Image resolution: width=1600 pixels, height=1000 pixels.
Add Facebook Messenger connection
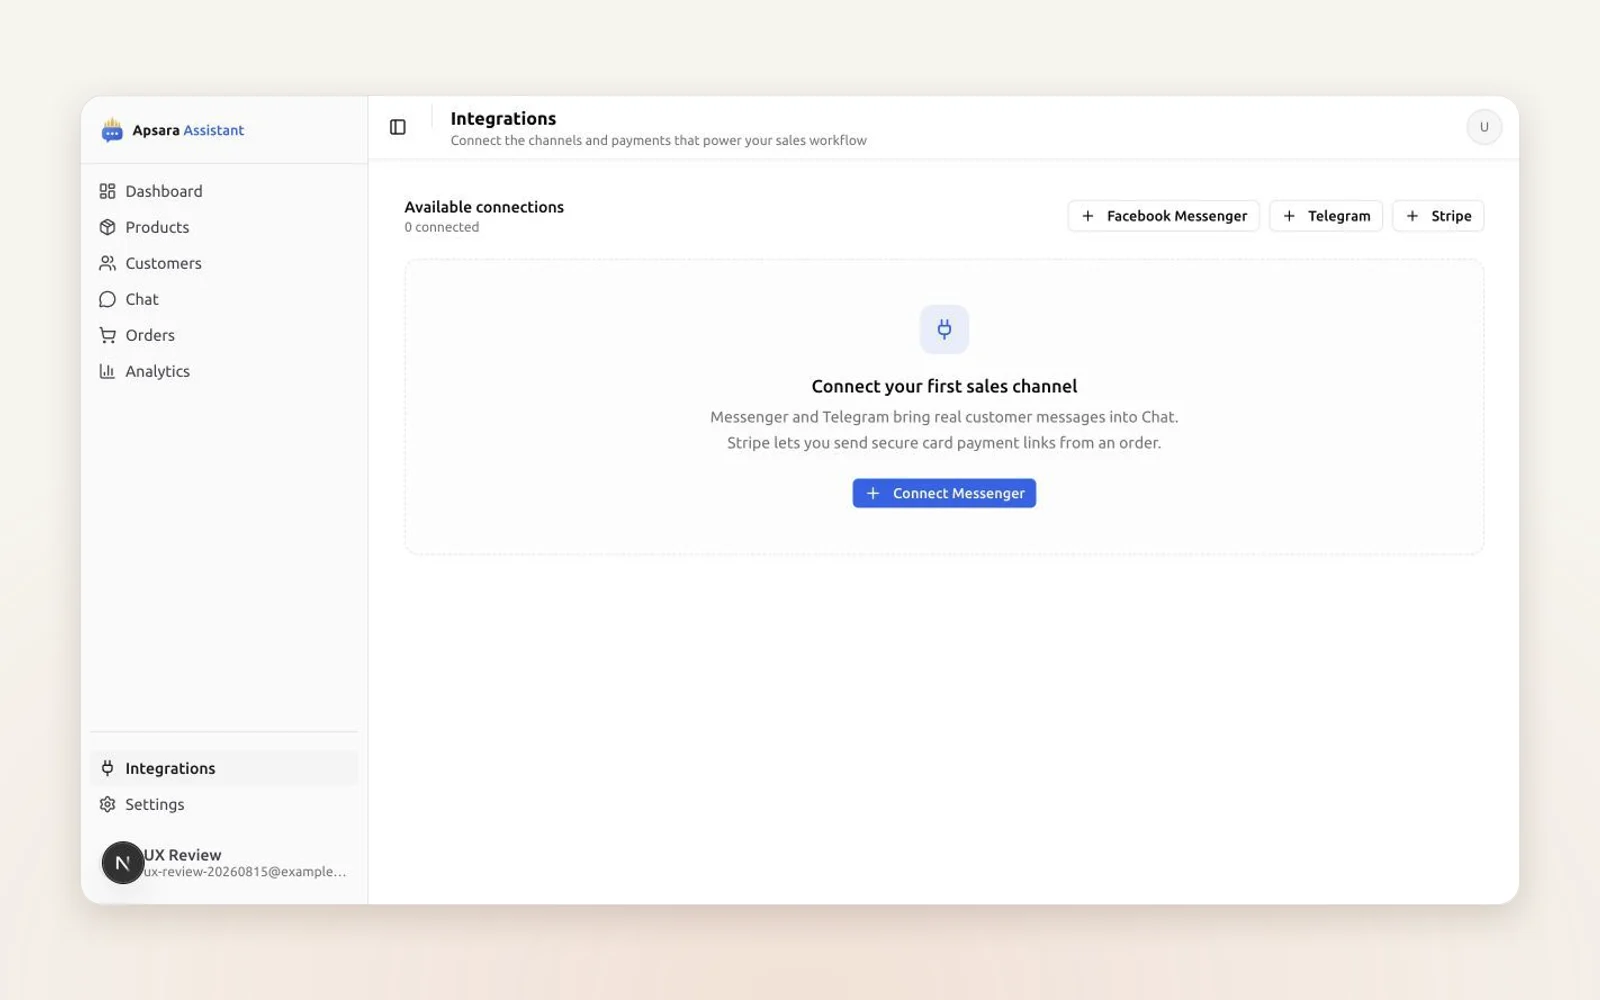coord(1164,216)
